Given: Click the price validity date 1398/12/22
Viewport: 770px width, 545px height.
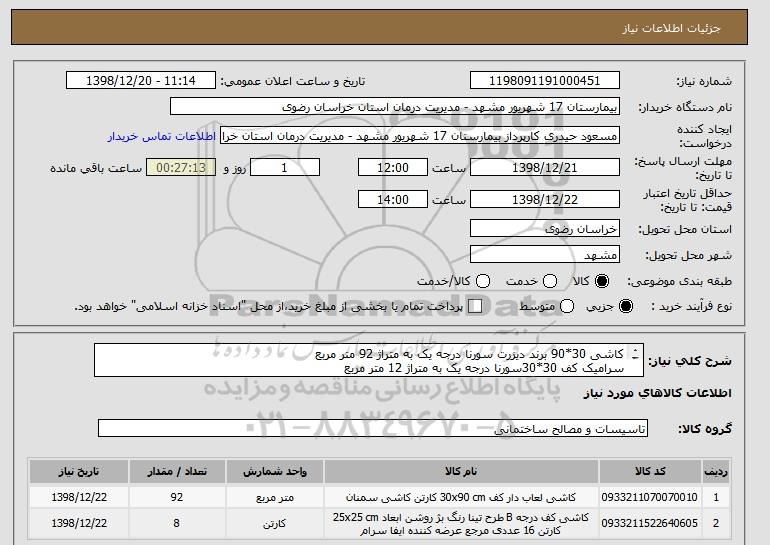Looking at the screenshot, I should [545, 199].
